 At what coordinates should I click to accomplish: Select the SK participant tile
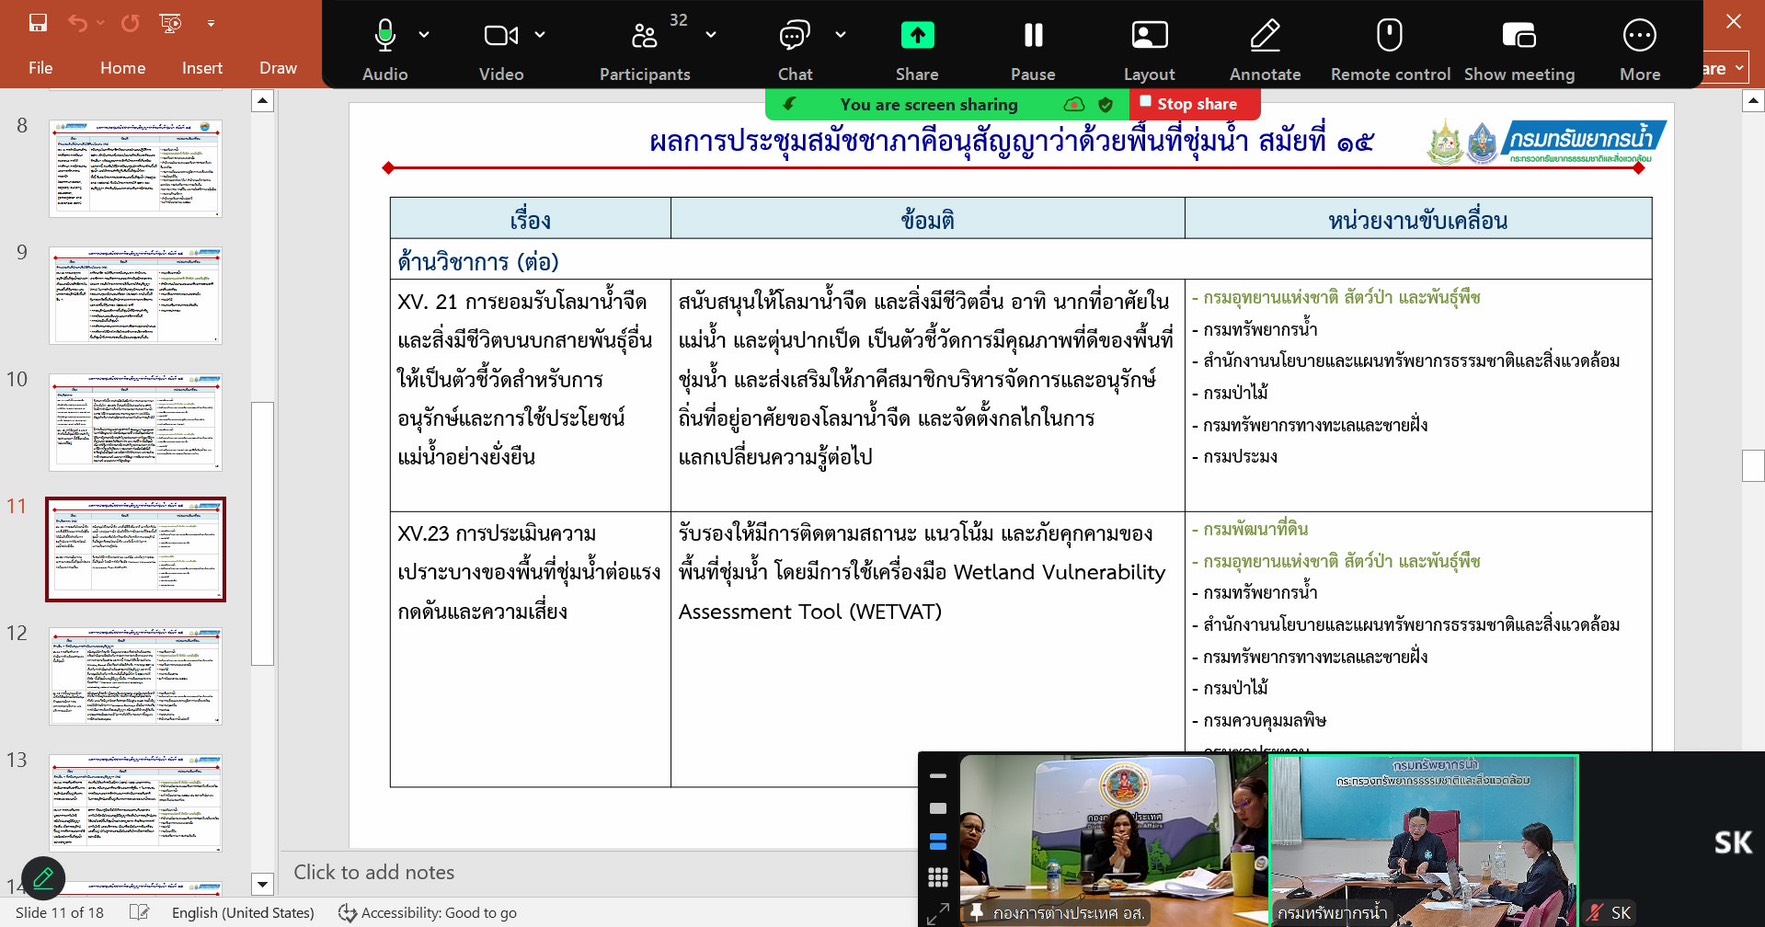coord(1672,840)
